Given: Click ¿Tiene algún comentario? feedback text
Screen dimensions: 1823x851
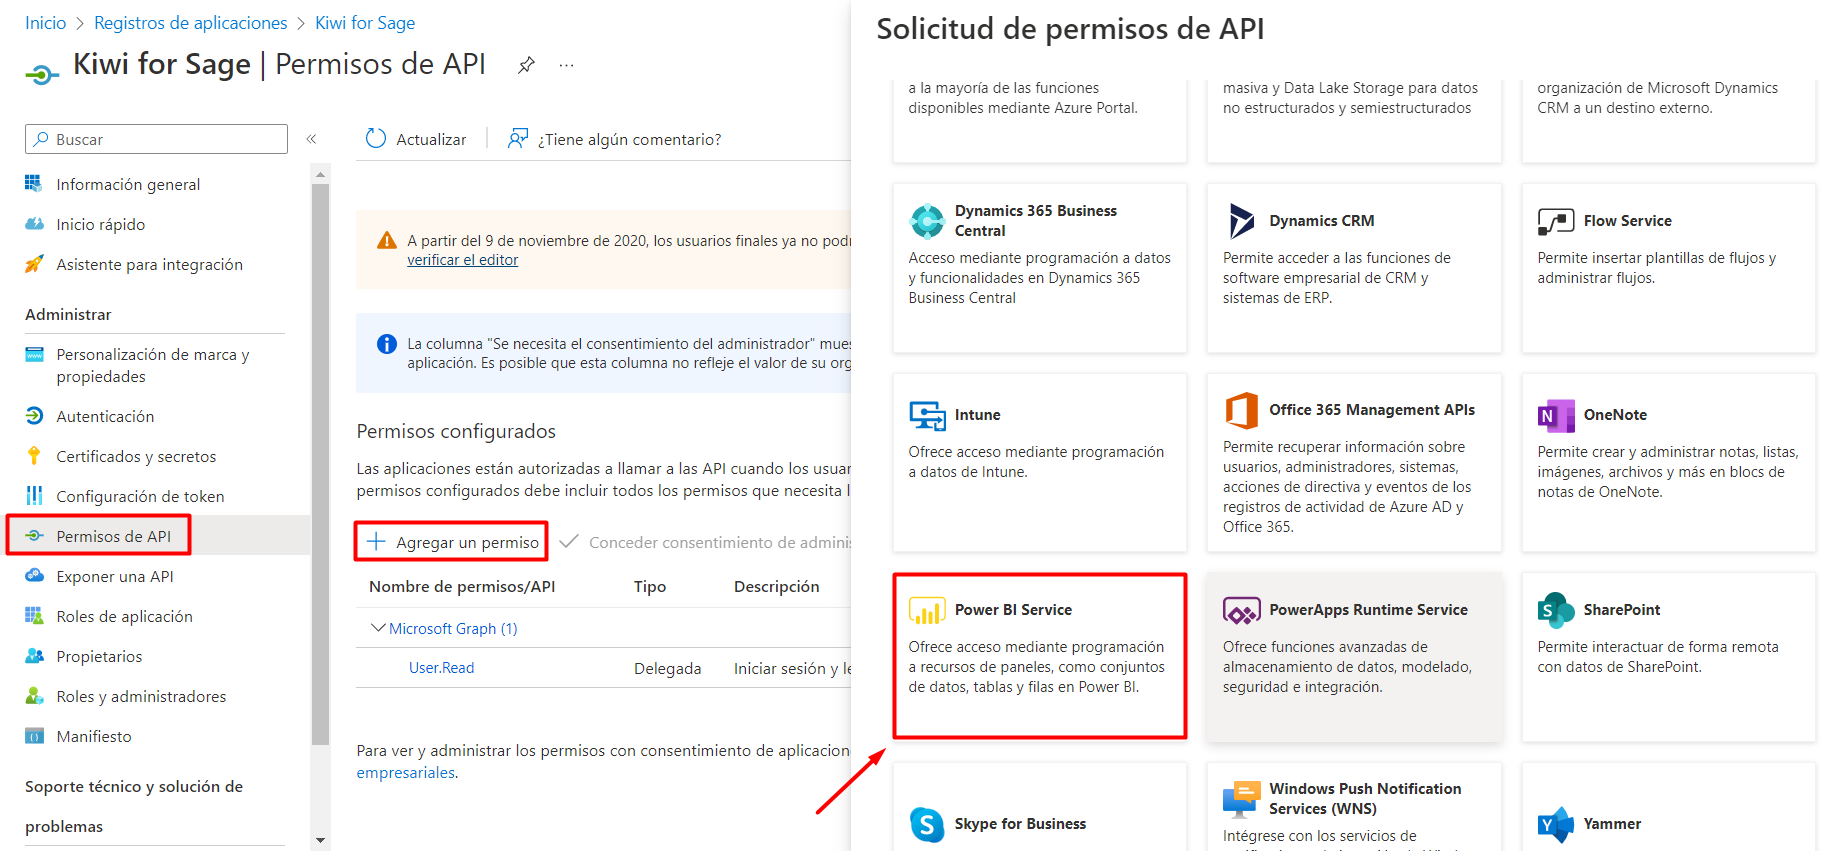Looking at the screenshot, I should 629,139.
